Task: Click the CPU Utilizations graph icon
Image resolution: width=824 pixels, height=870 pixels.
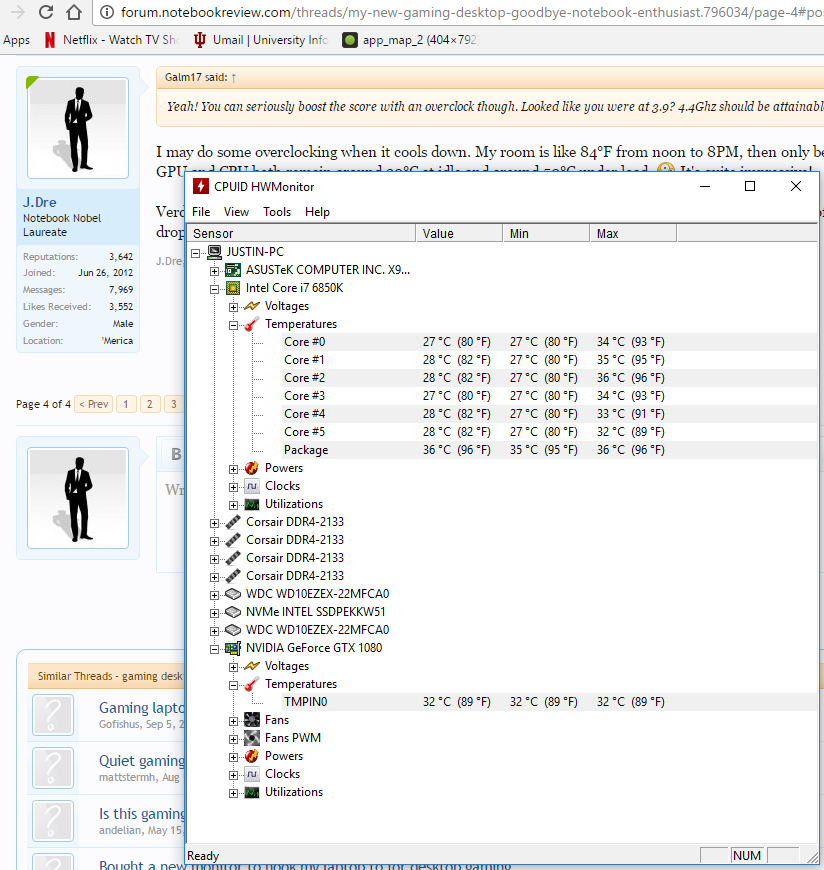Action: (x=252, y=504)
